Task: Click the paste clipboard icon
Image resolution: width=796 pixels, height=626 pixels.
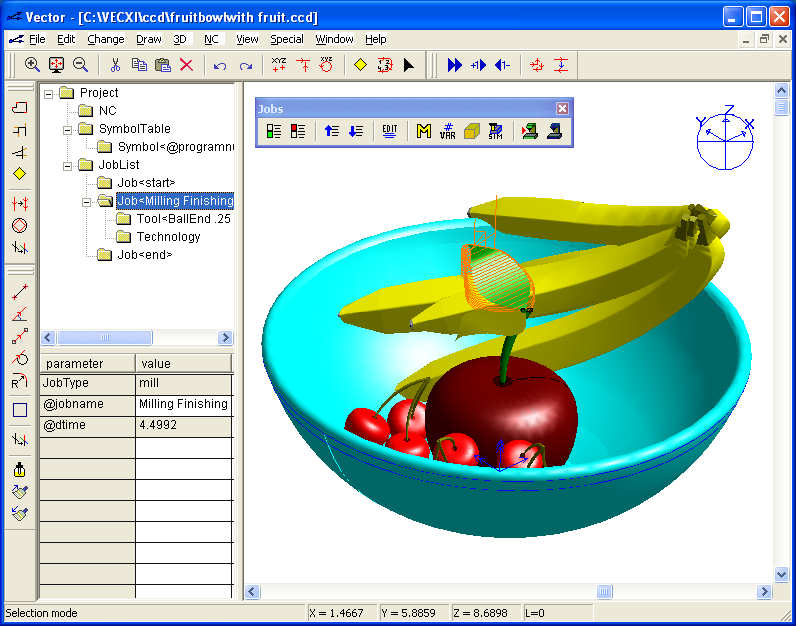Action: [x=163, y=65]
